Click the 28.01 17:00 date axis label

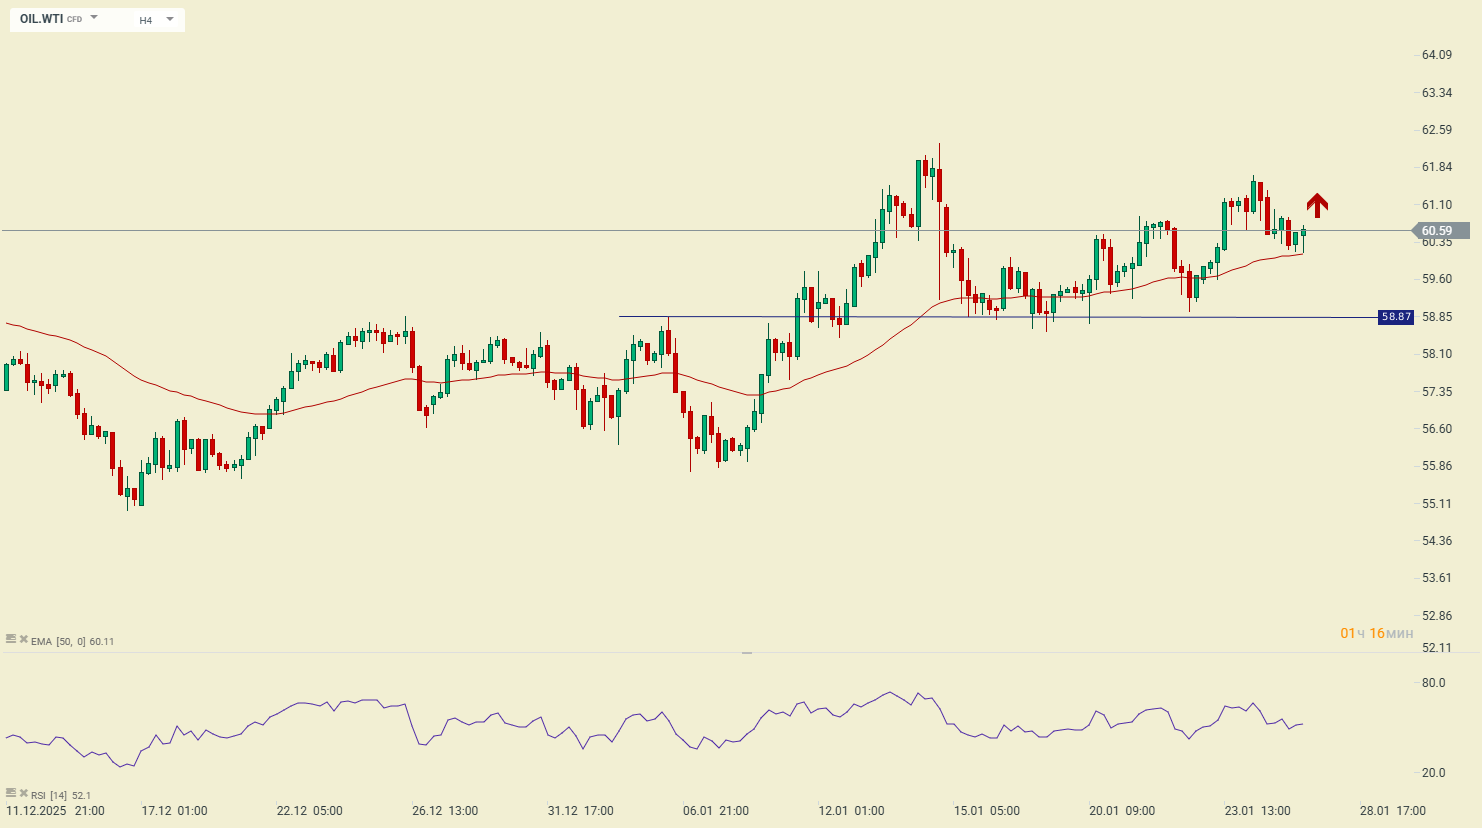click(1393, 811)
